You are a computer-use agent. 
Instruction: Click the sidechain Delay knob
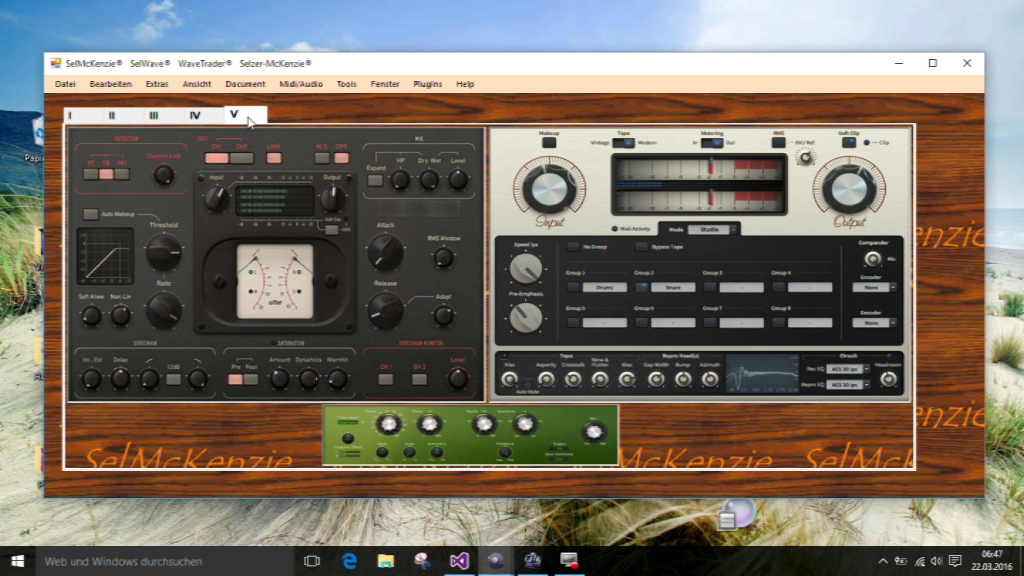pyautogui.click(x=120, y=379)
